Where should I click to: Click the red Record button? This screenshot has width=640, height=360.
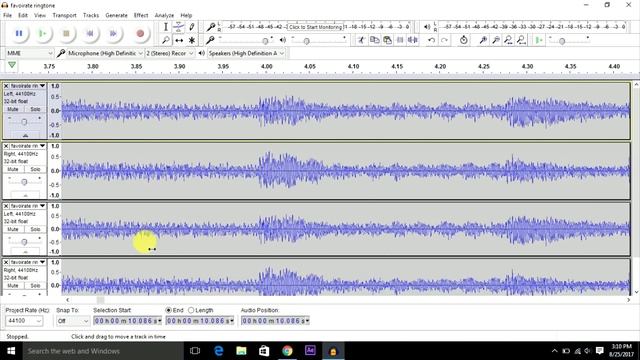coord(140,33)
